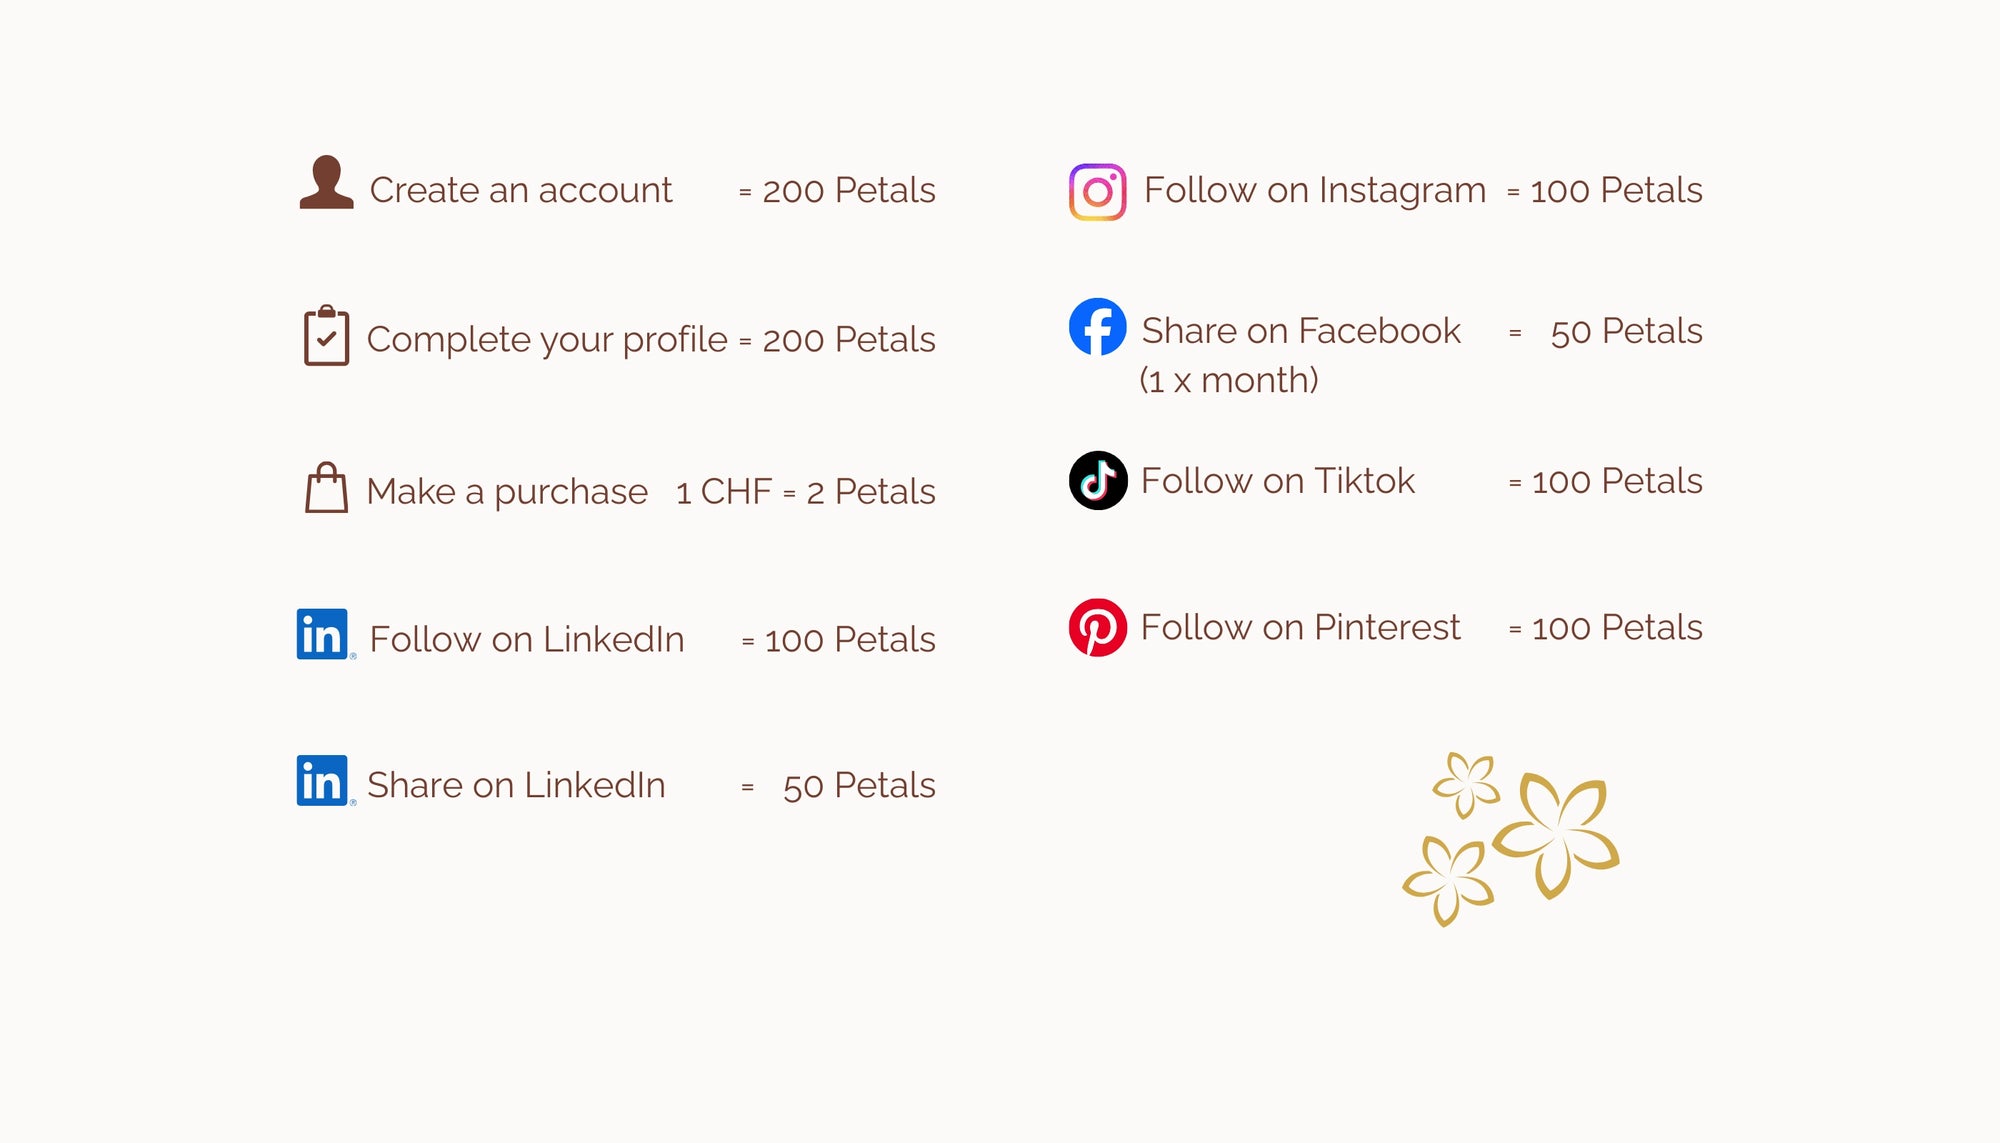2000x1143 pixels.
Task: Open the Follow on Tiktok label
Action: (1277, 481)
